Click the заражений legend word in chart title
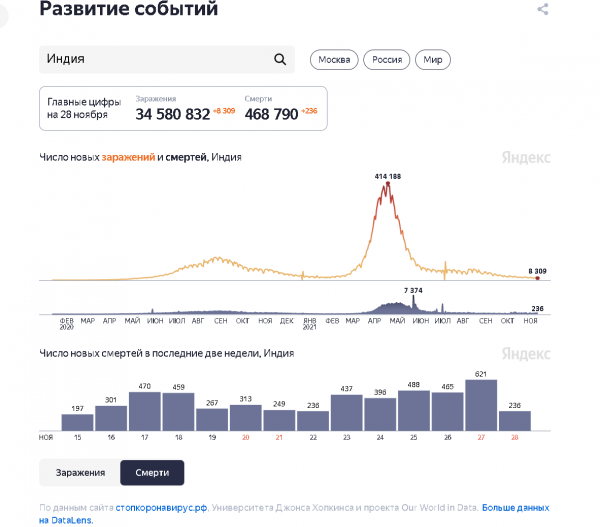The width and height of the screenshot is (600, 527). click(128, 157)
